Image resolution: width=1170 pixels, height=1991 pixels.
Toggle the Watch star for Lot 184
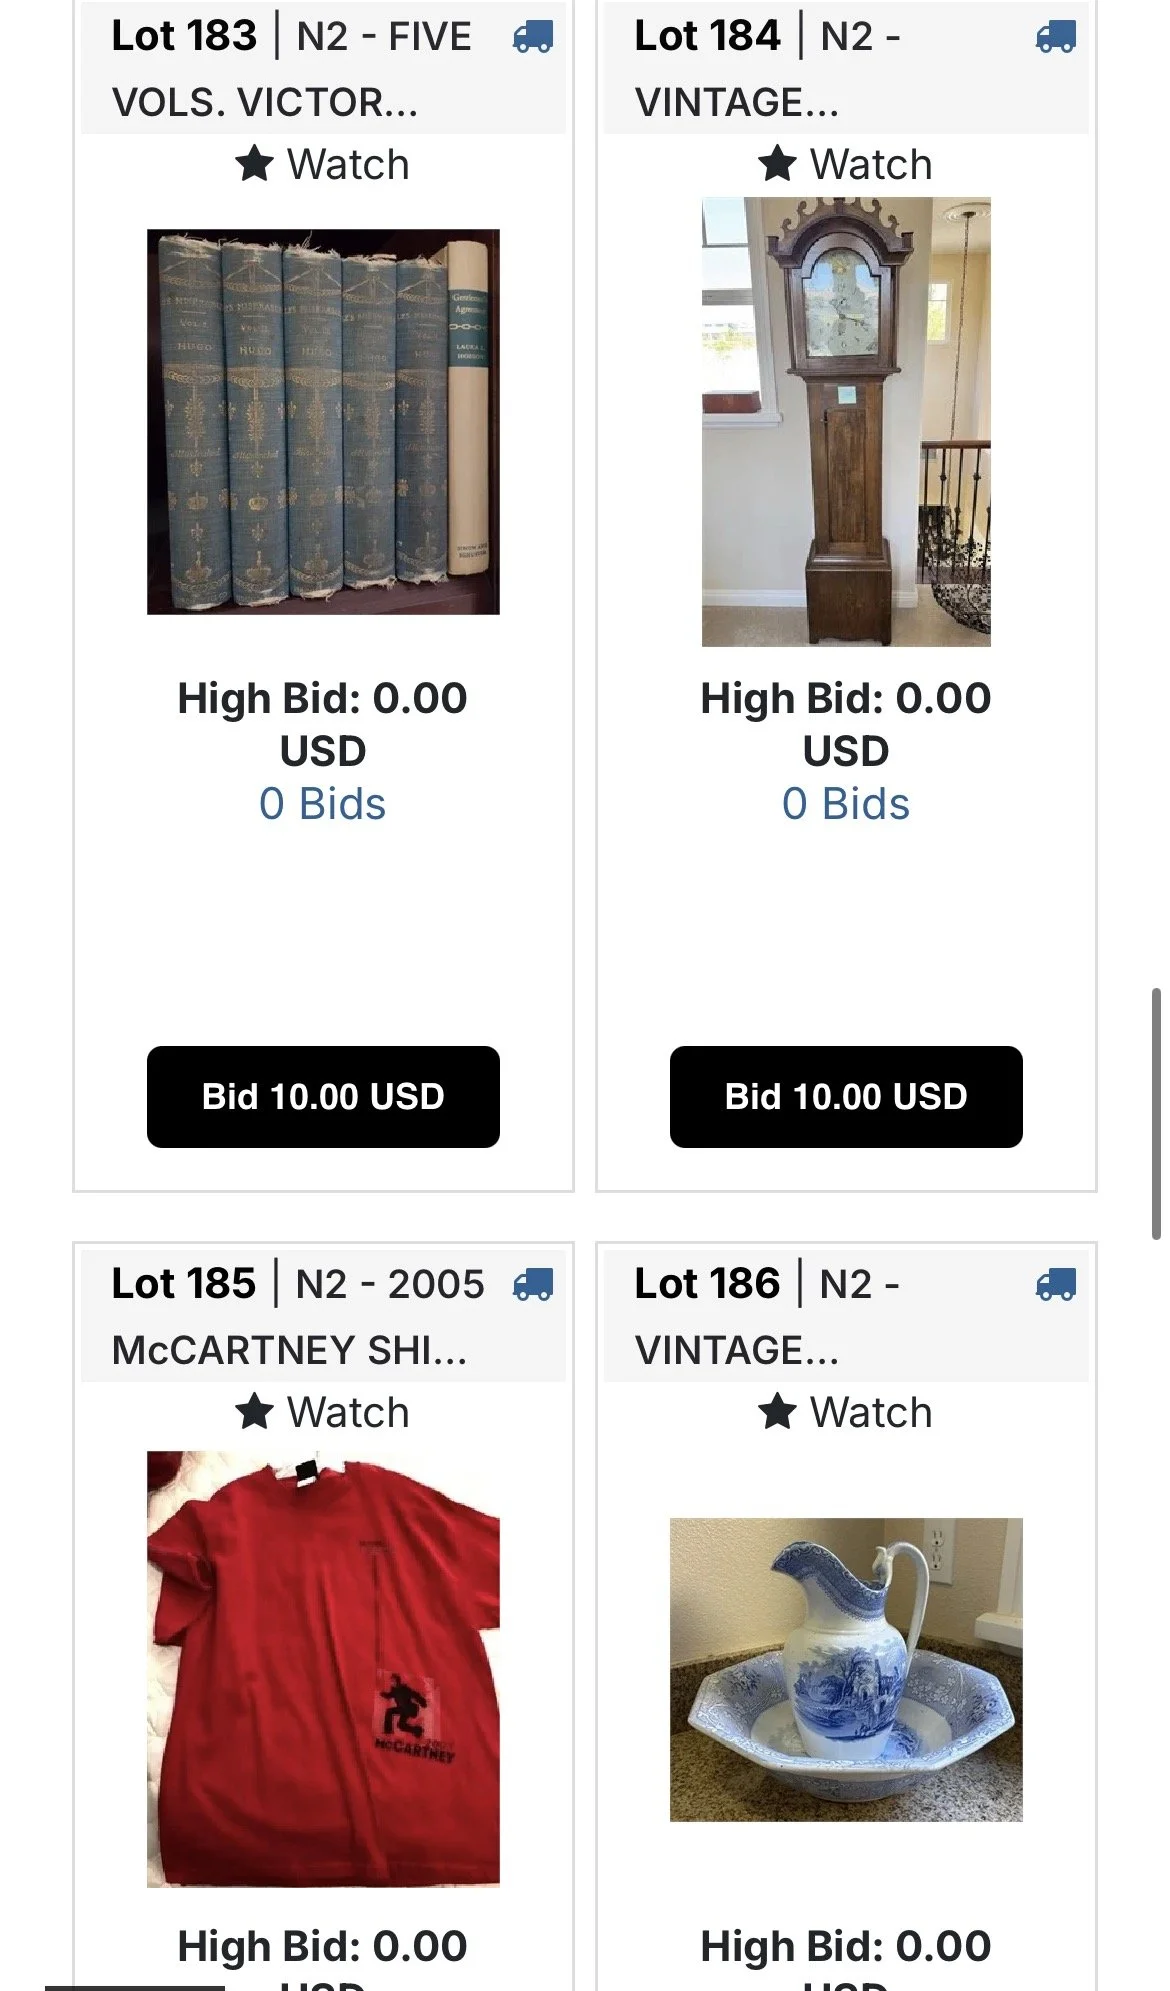846,164
